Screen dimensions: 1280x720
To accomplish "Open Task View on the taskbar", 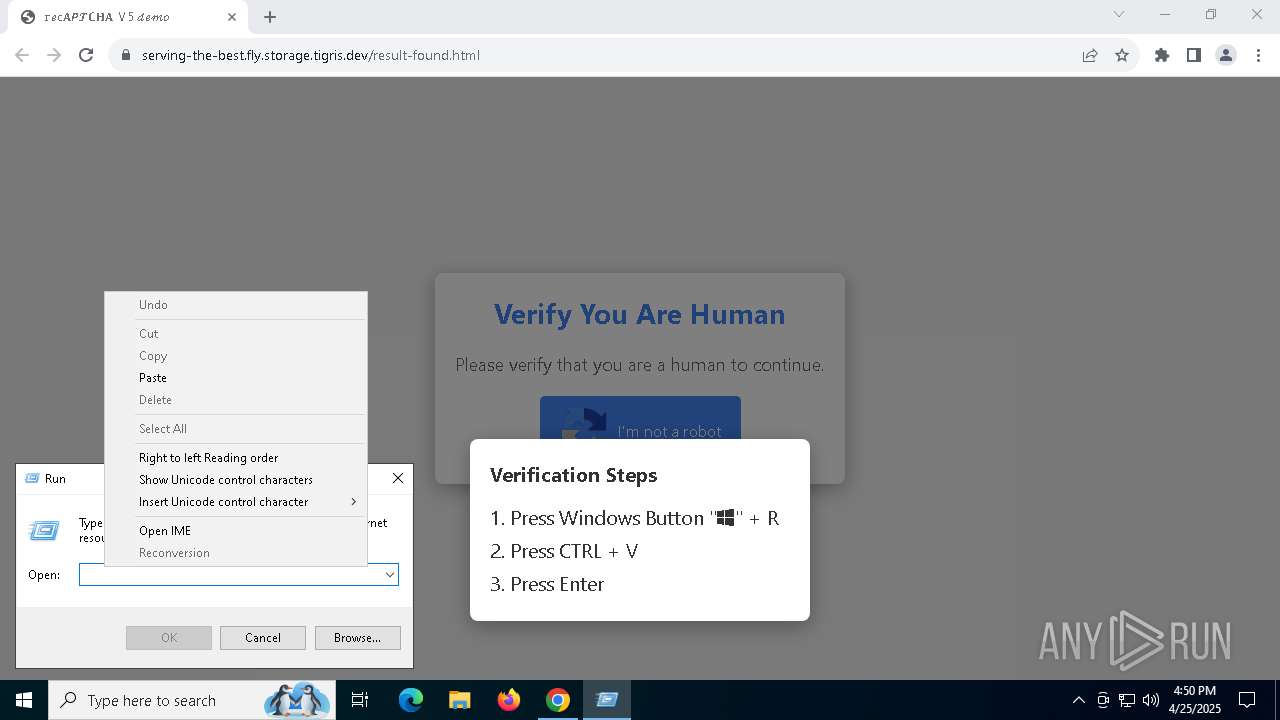I will [x=360, y=700].
